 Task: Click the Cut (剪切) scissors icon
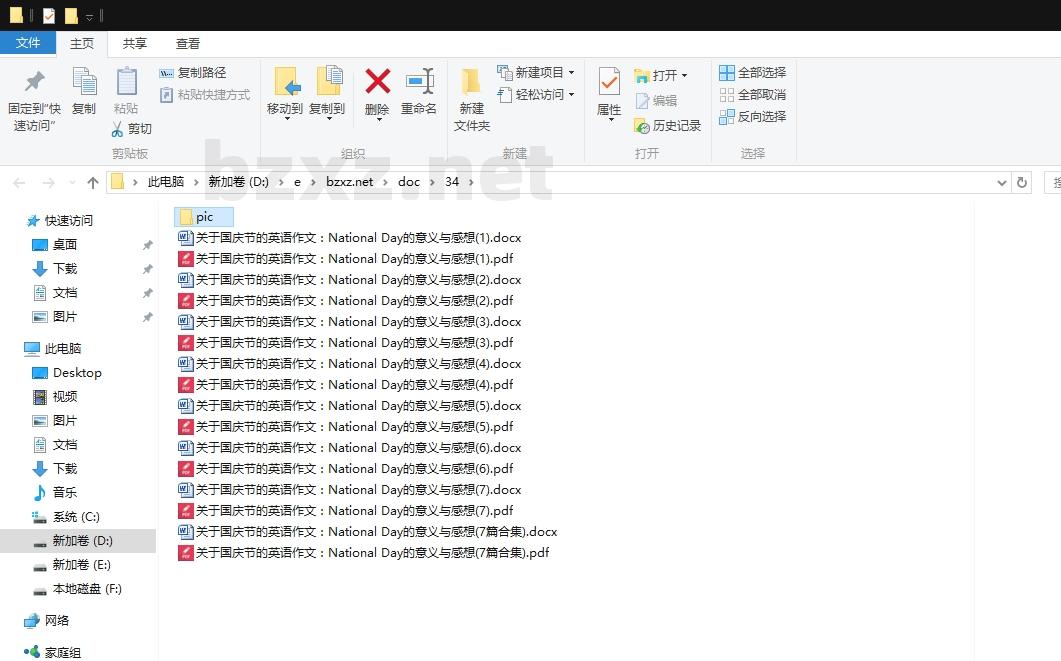[x=118, y=129]
